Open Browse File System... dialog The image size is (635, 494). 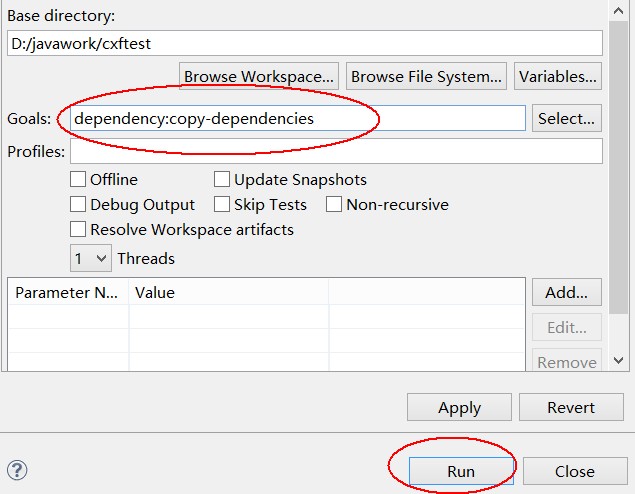point(426,76)
